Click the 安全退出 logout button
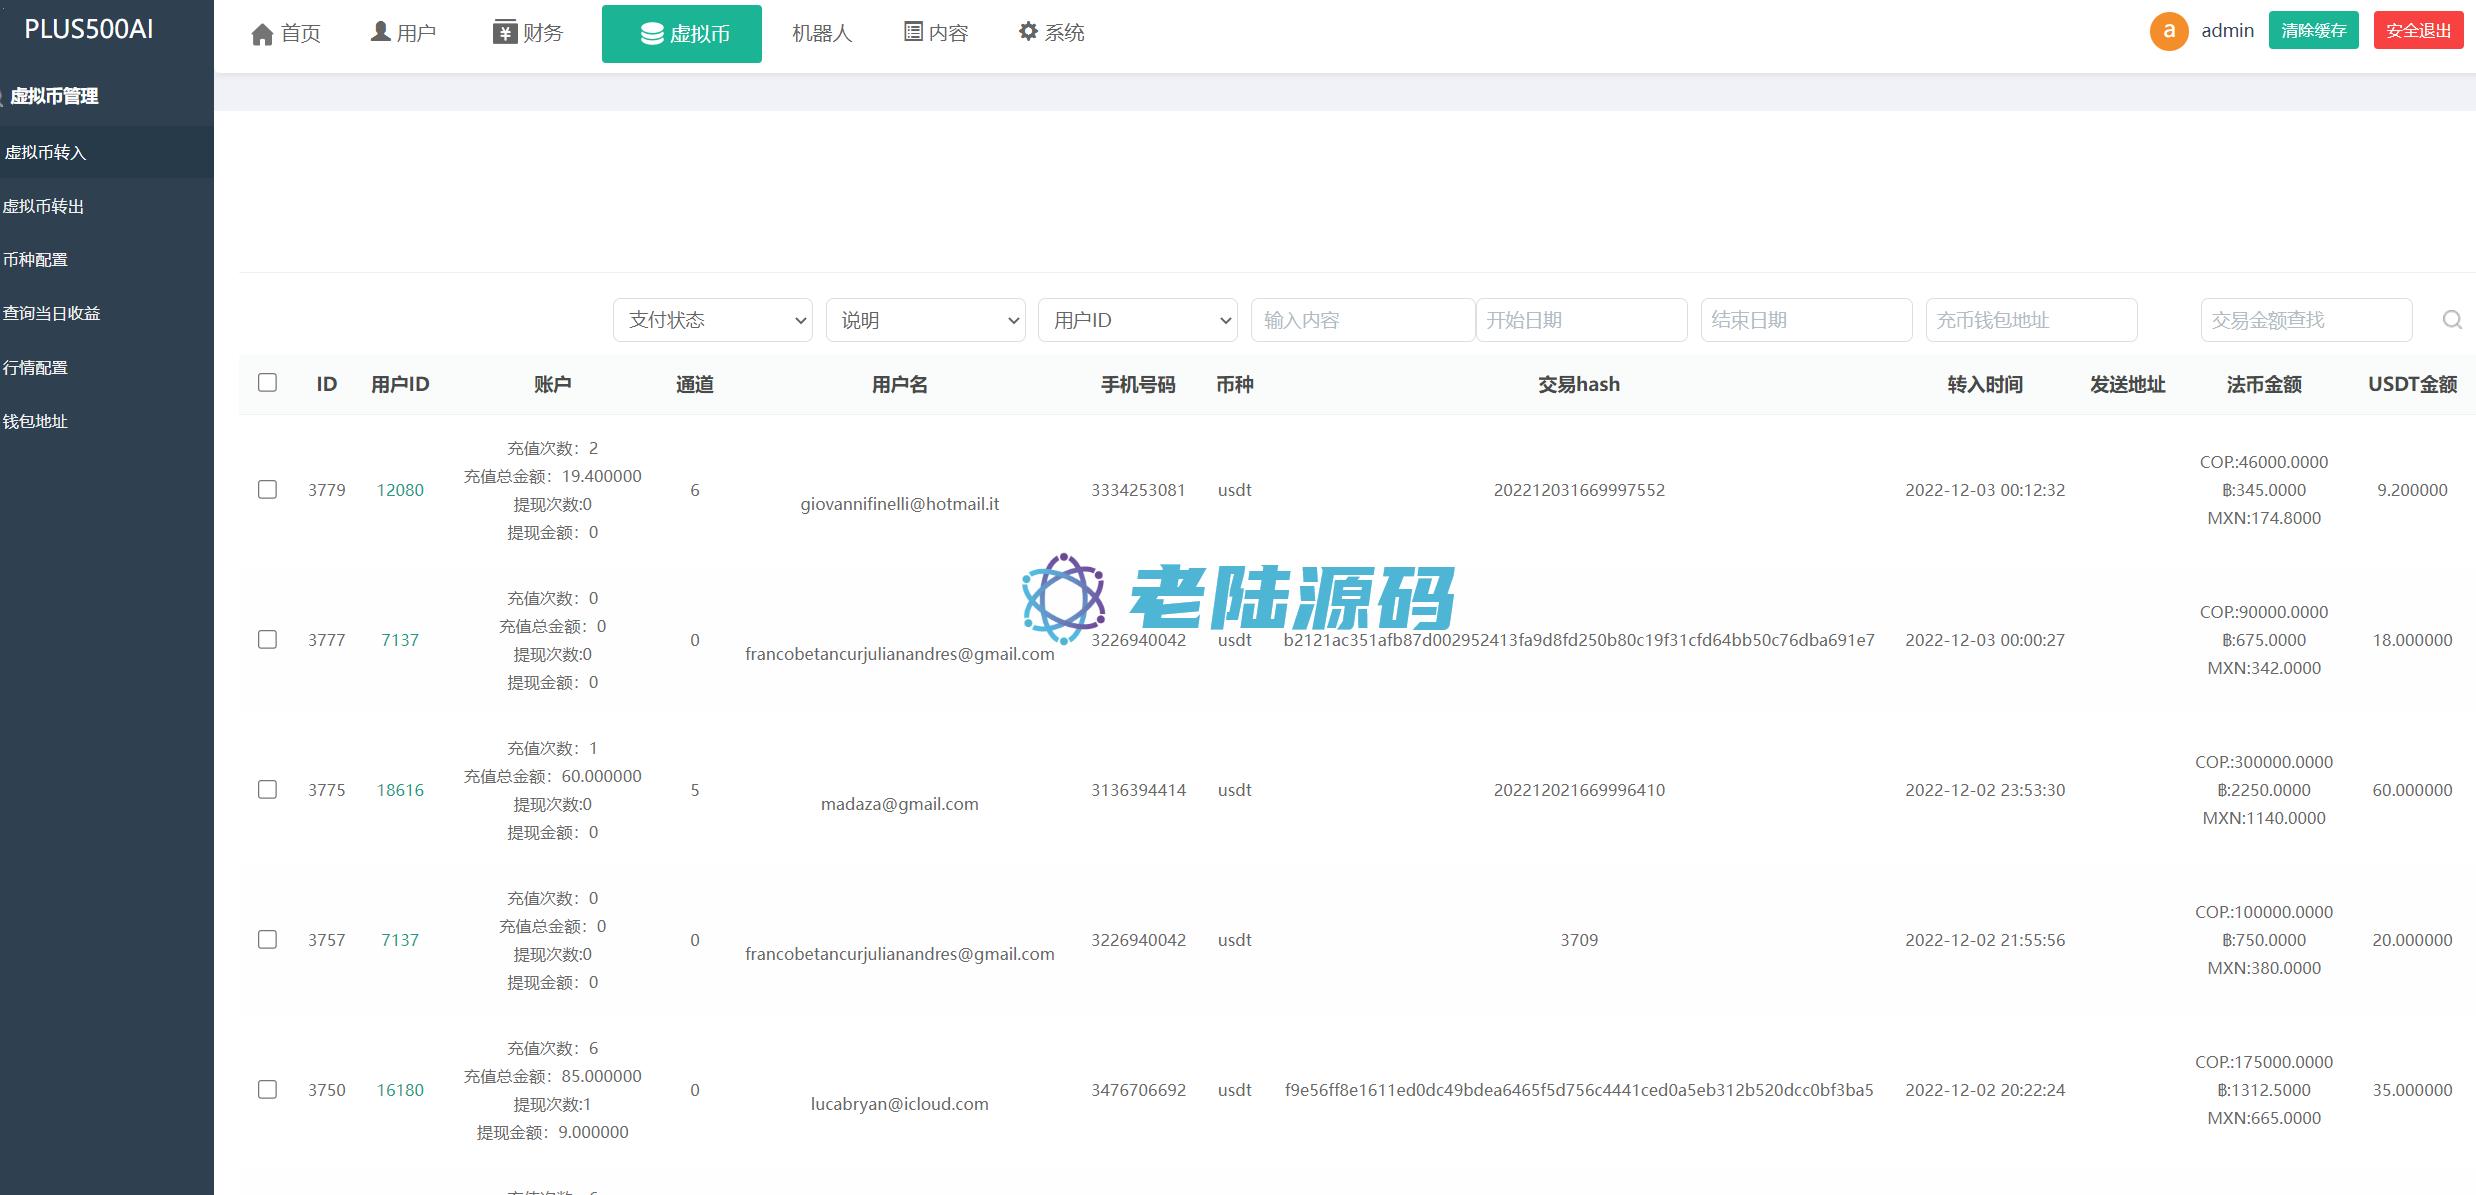The image size is (2476, 1195). 2418,31
